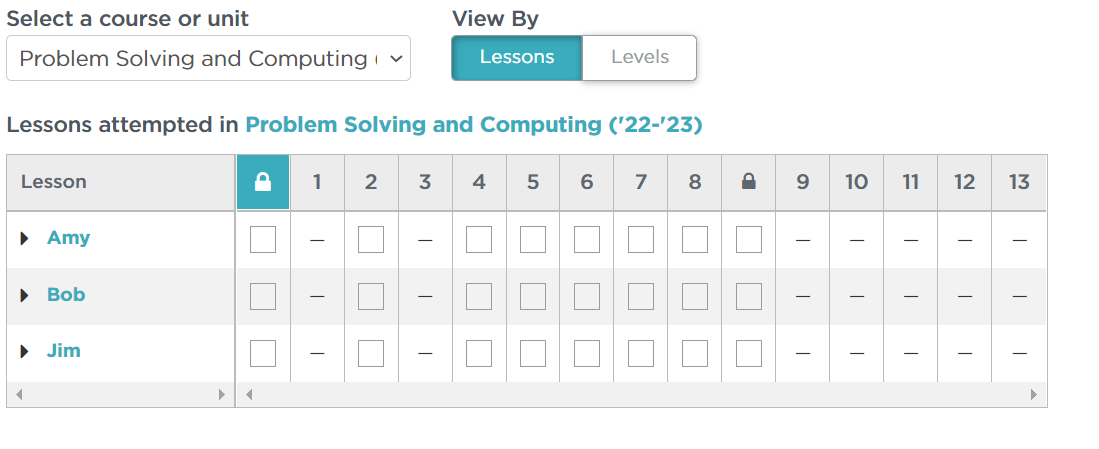Click the left arrow of lessons scrollbar
Image resolution: width=1099 pixels, height=449 pixels.
[248, 394]
